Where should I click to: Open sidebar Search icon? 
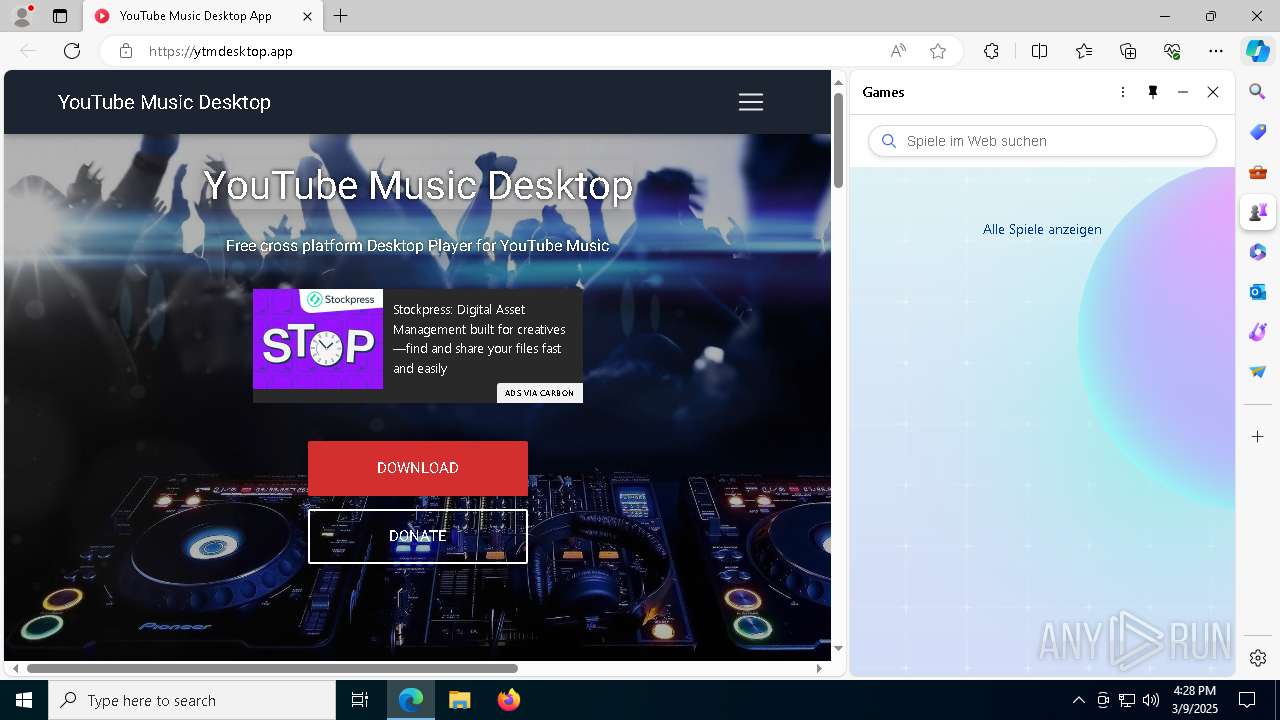[x=1258, y=92]
